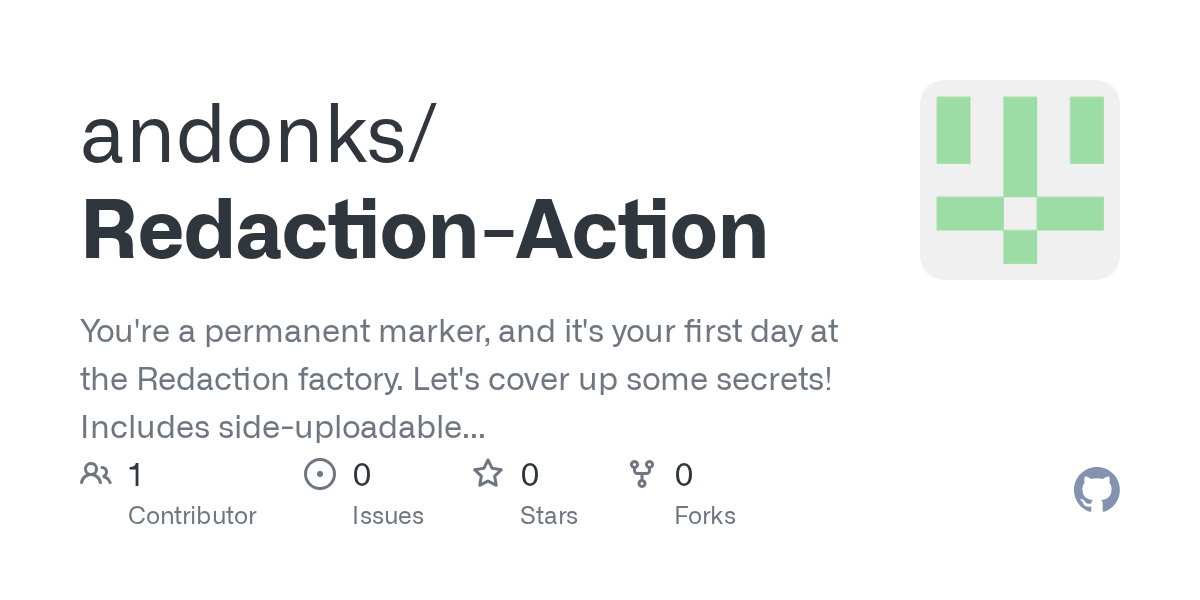Screen dimensions: 1200x600
Task: Click the top-left green block of the identicon
Action: point(953,130)
